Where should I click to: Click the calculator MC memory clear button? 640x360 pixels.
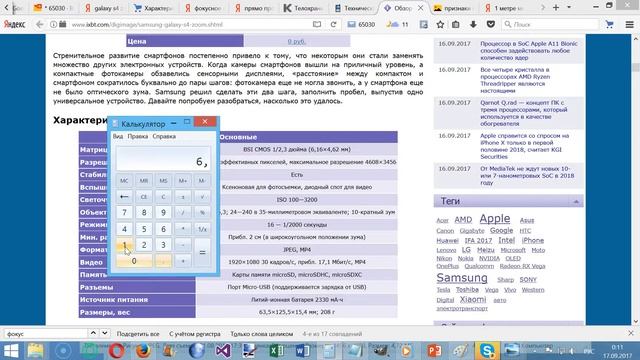(x=124, y=180)
